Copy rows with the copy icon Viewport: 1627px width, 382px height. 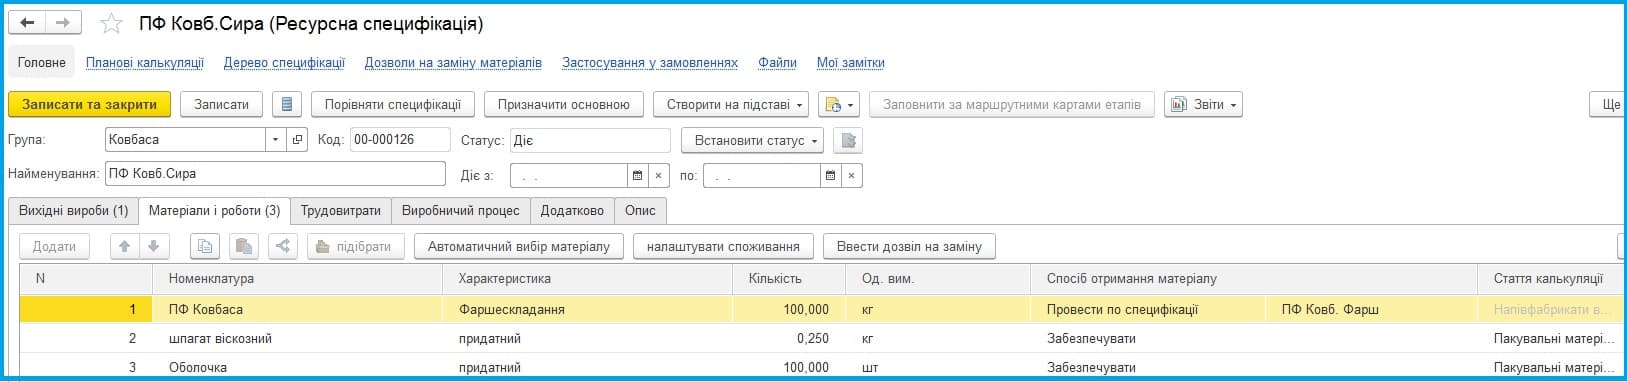pos(205,246)
